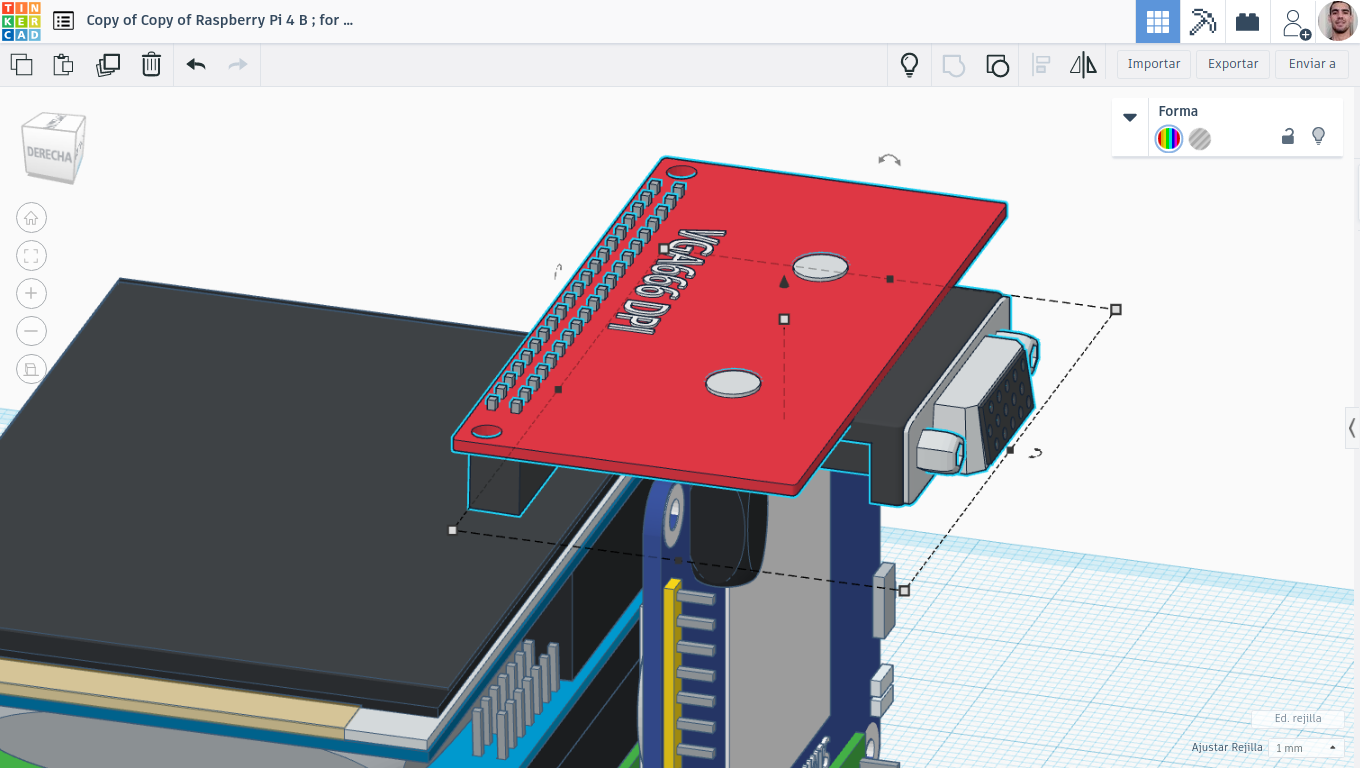Toggle the shape lock in Forma panel
This screenshot has width=1360, height=768.
(x=1288, y=137)
